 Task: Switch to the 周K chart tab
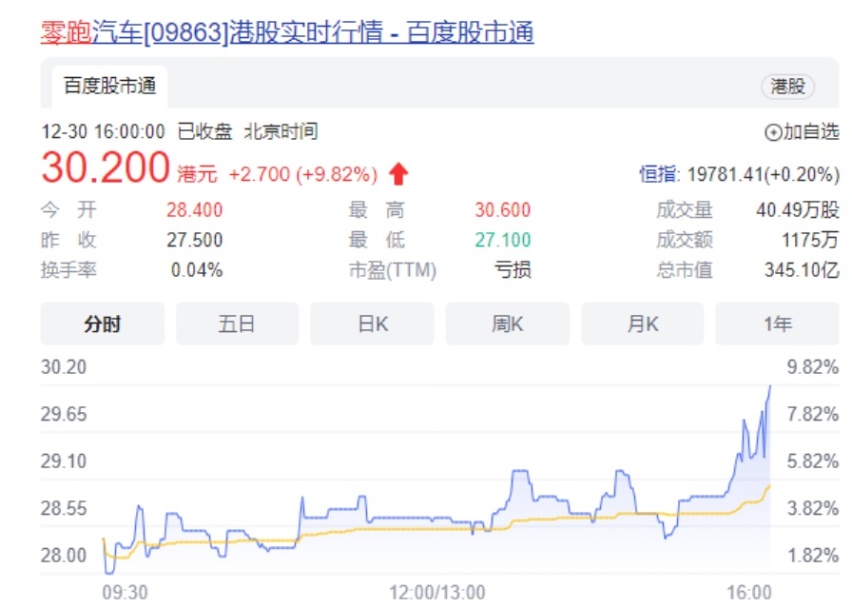[508, 324]
